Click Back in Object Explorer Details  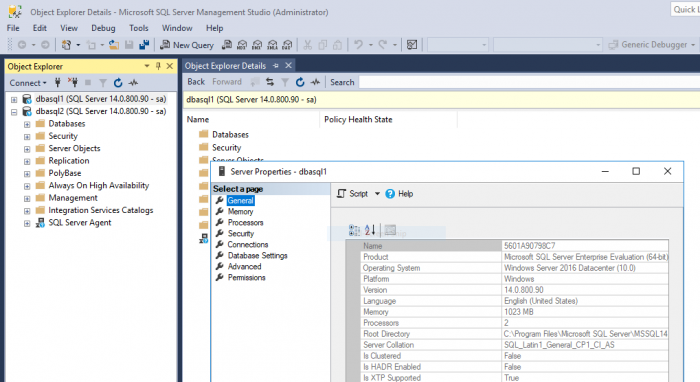click(x=196, y=82)
